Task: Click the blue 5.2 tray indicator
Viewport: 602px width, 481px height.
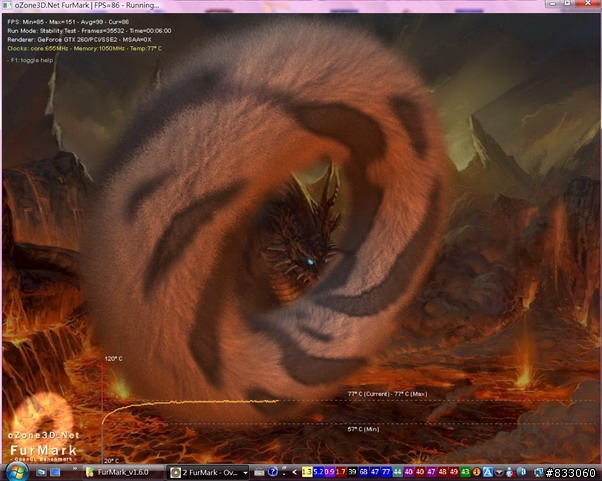Action: (x=318, y=472)
